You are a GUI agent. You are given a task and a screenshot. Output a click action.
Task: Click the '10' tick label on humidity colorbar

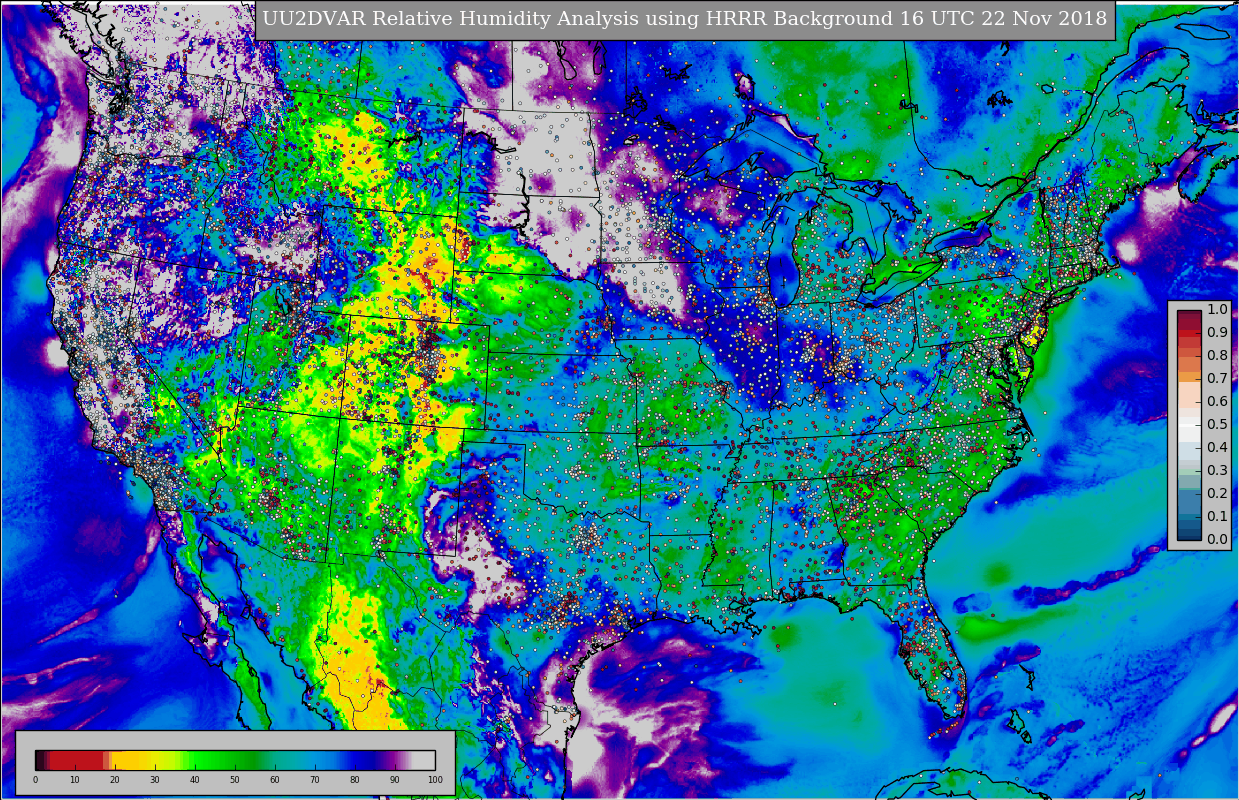(x=75, y=780)
